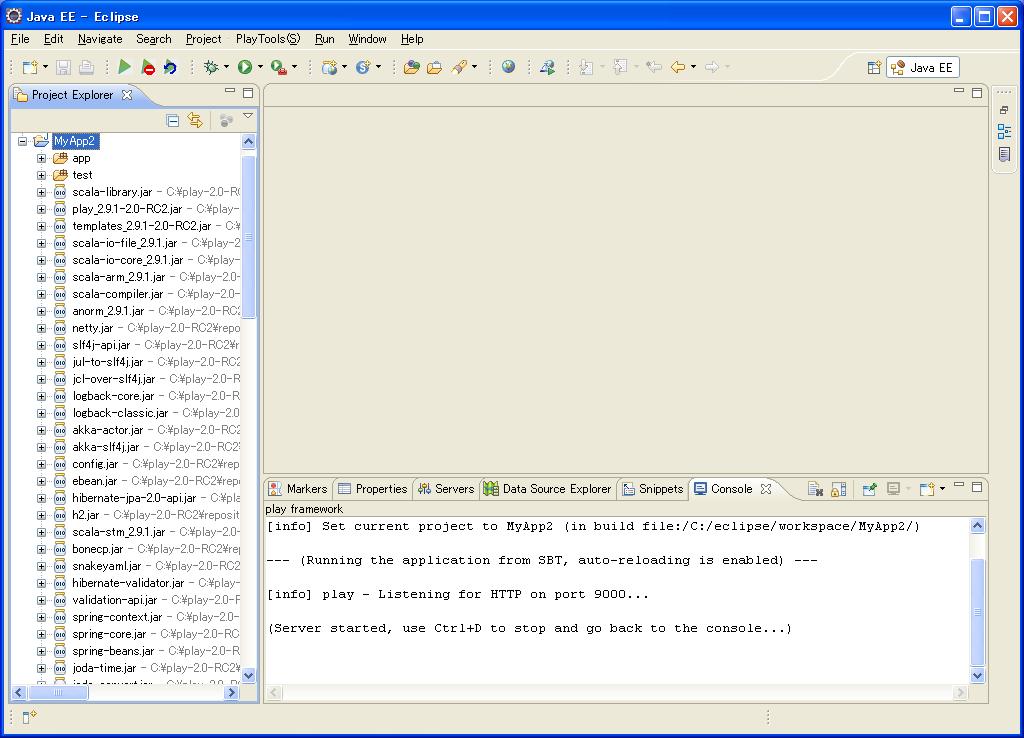The image size is (1024, 738).
Task: Click the New wizard toolbar icon
Action: tap(30, 67)
